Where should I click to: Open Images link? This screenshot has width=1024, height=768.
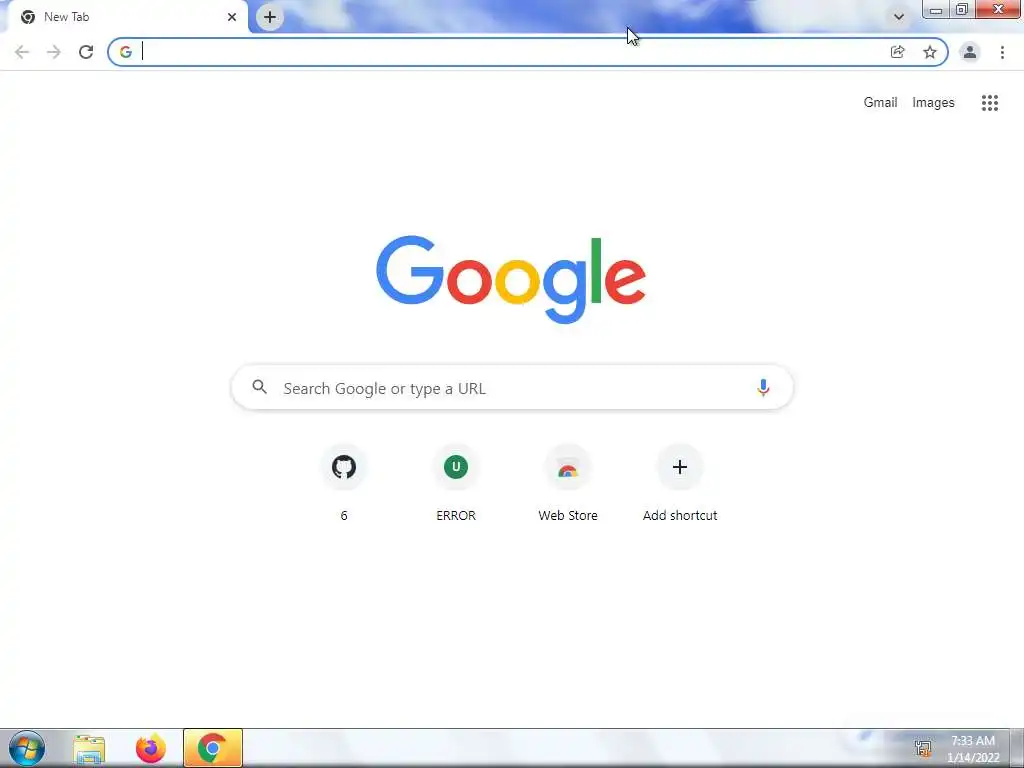[933, 103]
